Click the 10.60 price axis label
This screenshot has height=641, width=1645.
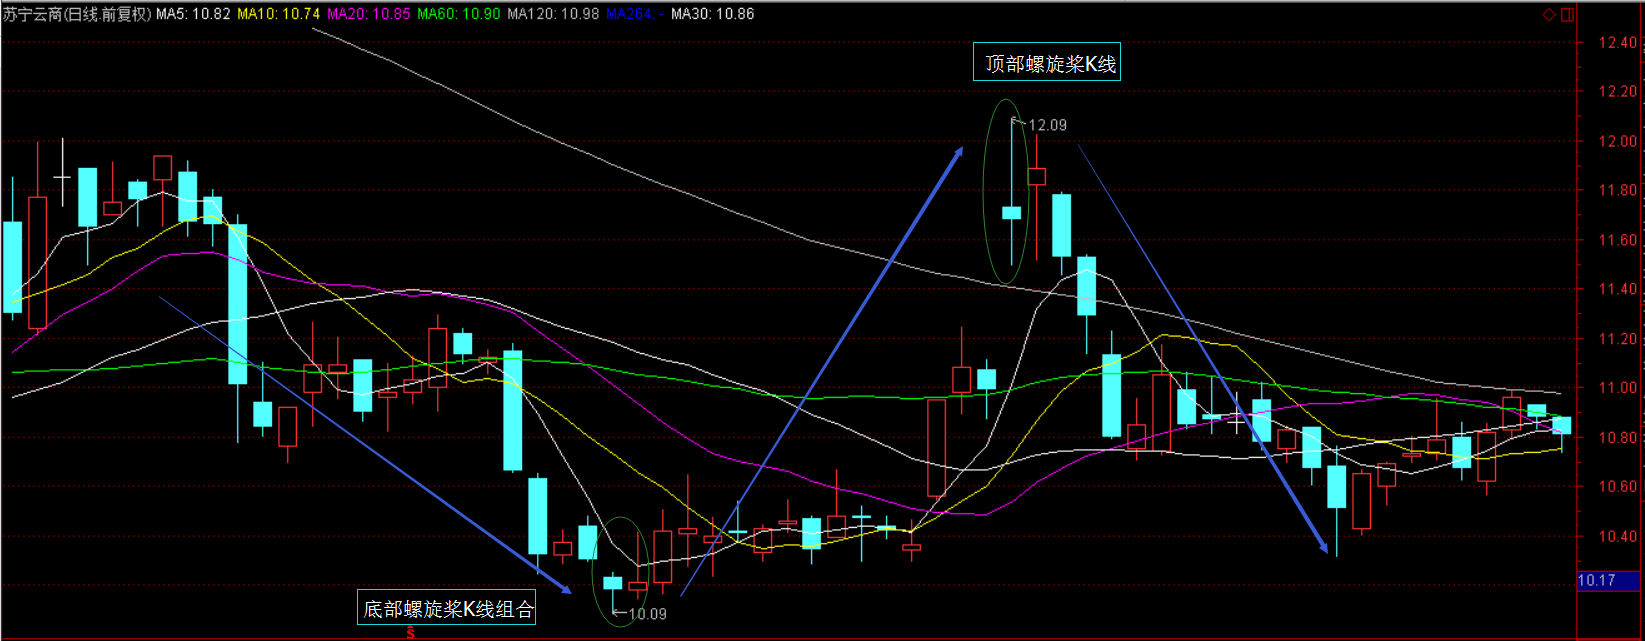pyautogui.click(x=1617, y=487)
